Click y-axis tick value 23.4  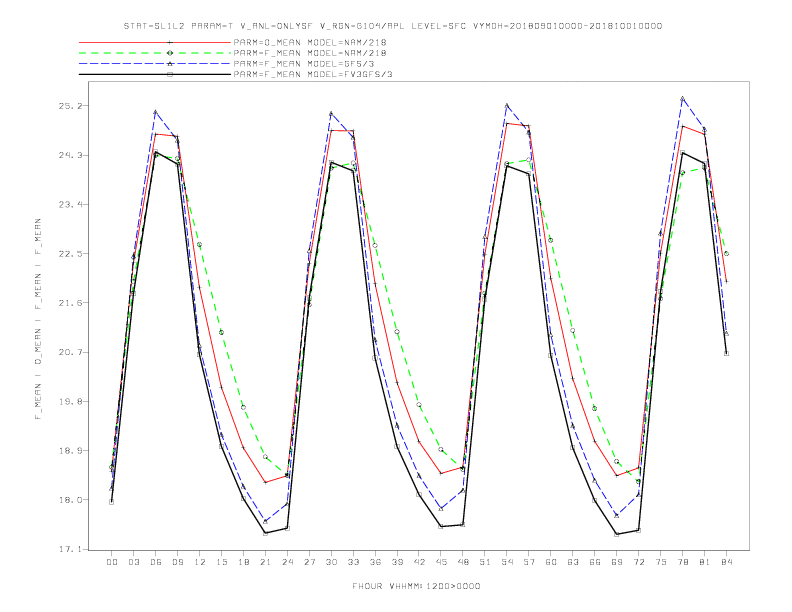tap(70, 205)
